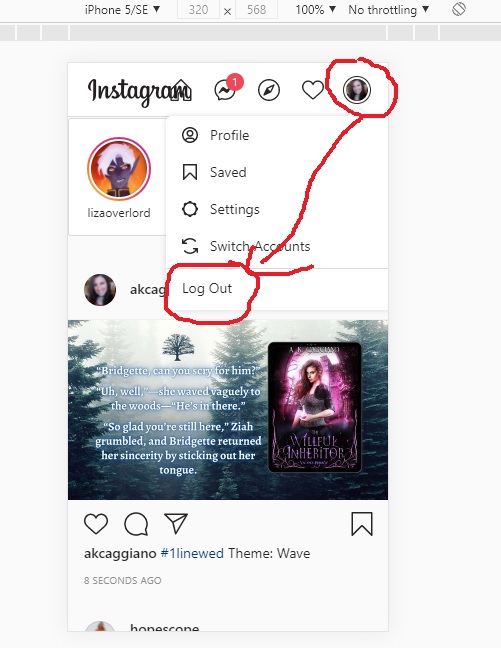This screenshot has height=648, width=501.
Task: Toggle device rotation icon in toolbar
Action: coord(459,9)
